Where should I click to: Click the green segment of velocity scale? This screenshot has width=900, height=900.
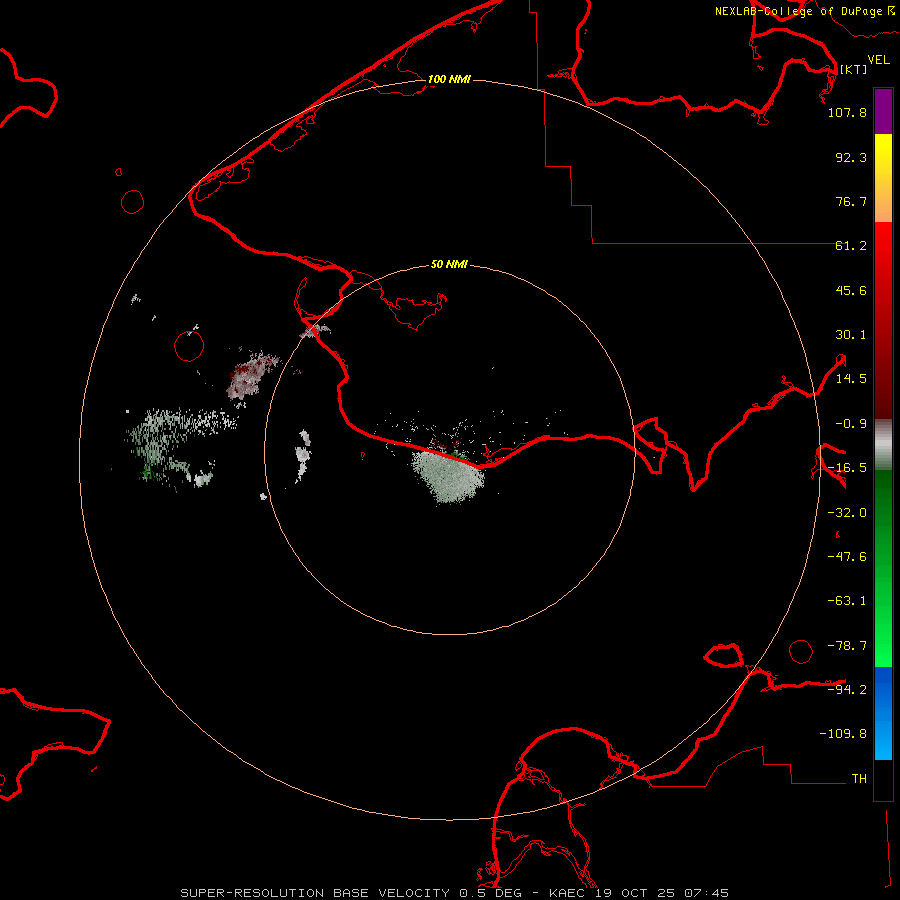point(883,568)
